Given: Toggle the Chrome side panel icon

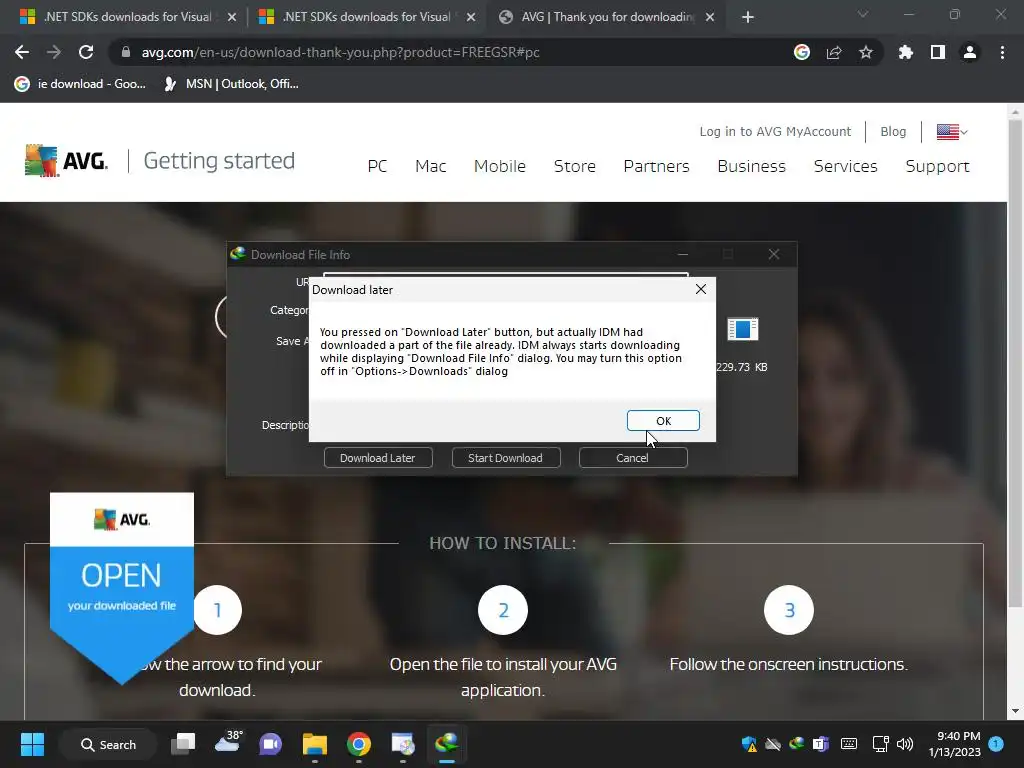Looking at the screenshot, I should point(938,52).
